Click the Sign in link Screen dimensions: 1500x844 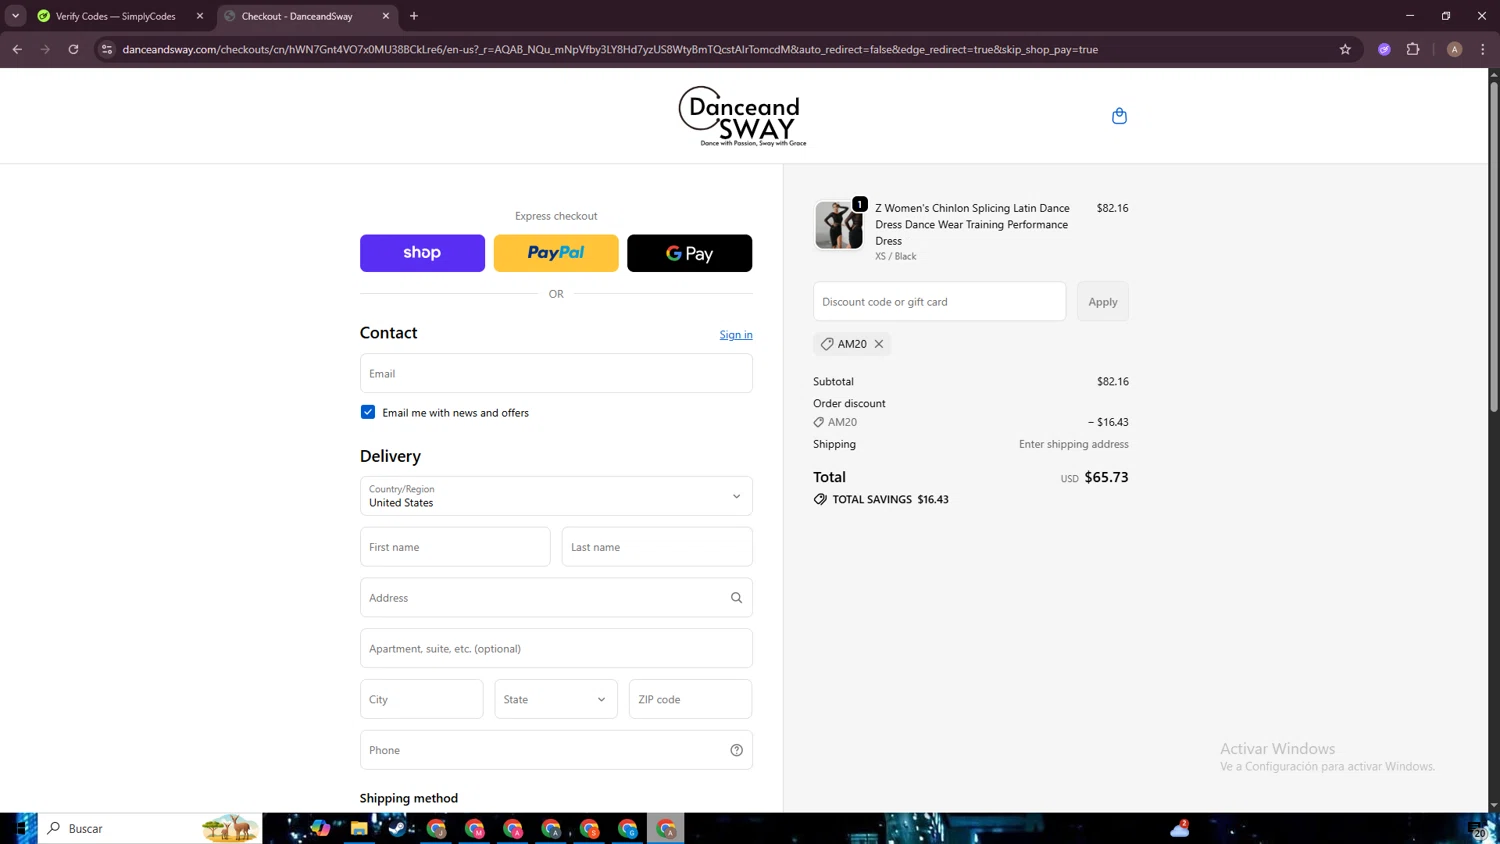[x=736, y=335]
